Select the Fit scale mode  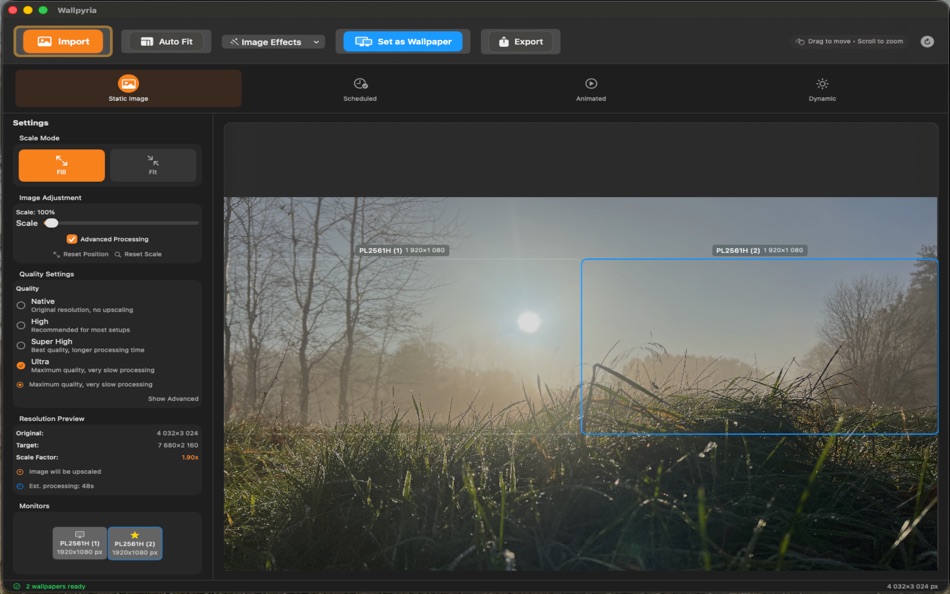(153, 165)
